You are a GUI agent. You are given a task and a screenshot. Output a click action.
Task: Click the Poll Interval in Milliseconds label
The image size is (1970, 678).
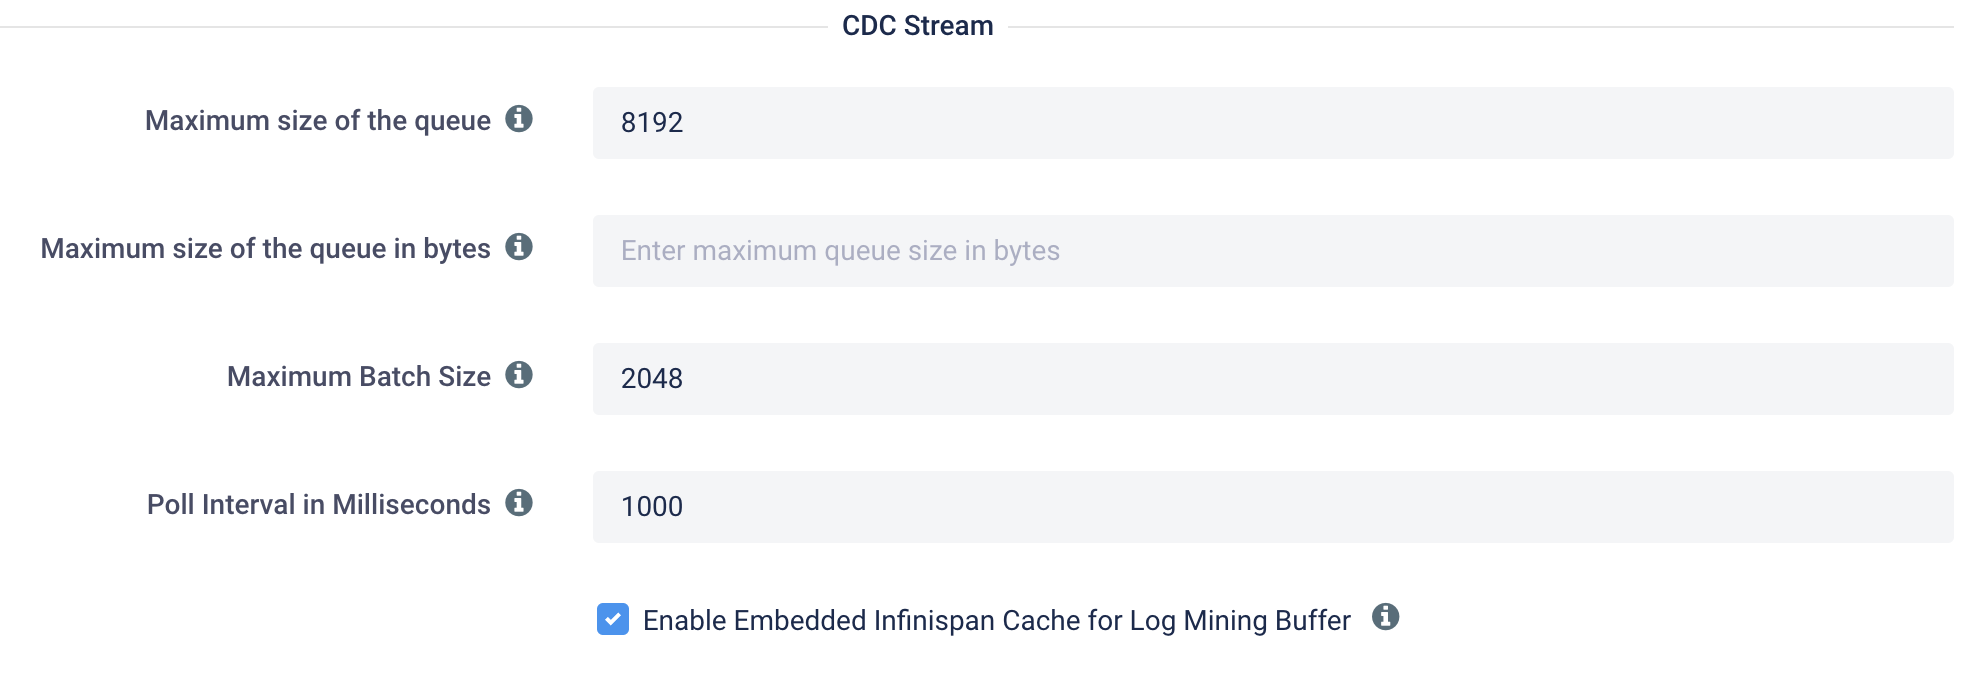click(x=318, y=504)
